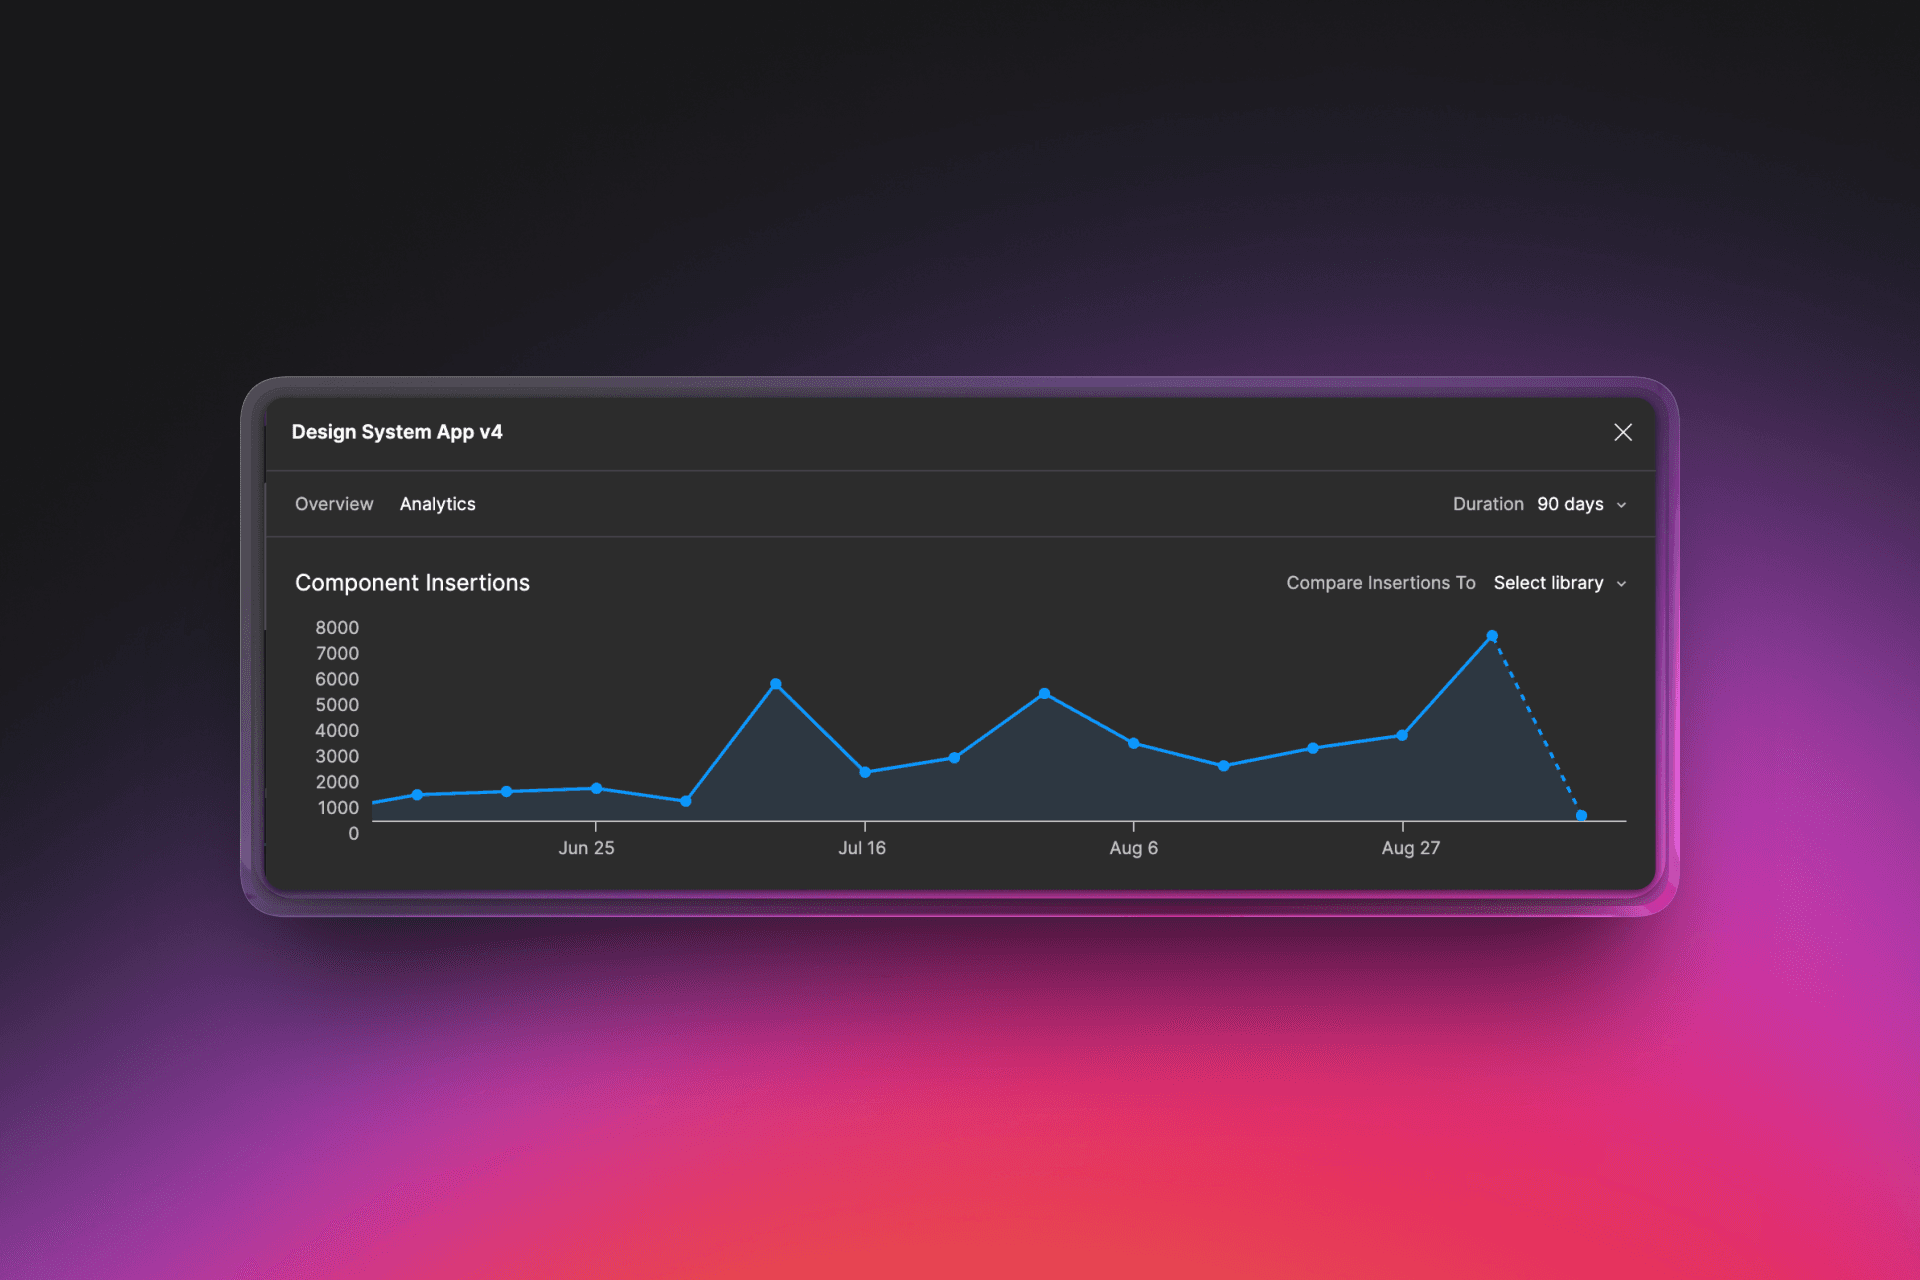This screenshot has height=1280, width=1920.
Task: Click the Aug 6 axis label
Action: point(1133,848)
